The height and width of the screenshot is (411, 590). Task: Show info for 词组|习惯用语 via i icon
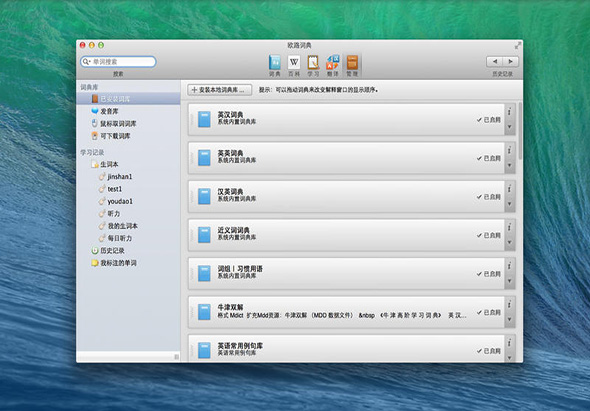tap(510, 266)
